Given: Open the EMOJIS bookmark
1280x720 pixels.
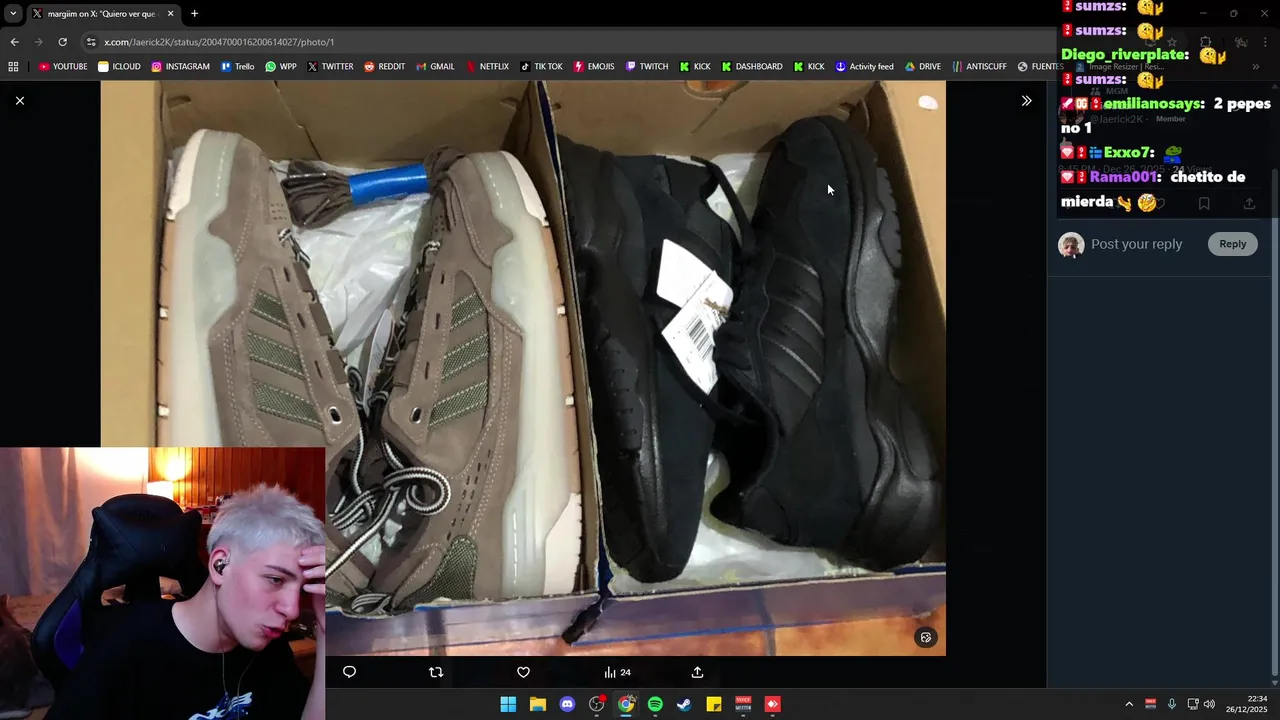Looking at the screenshot, I should [594, 67].
